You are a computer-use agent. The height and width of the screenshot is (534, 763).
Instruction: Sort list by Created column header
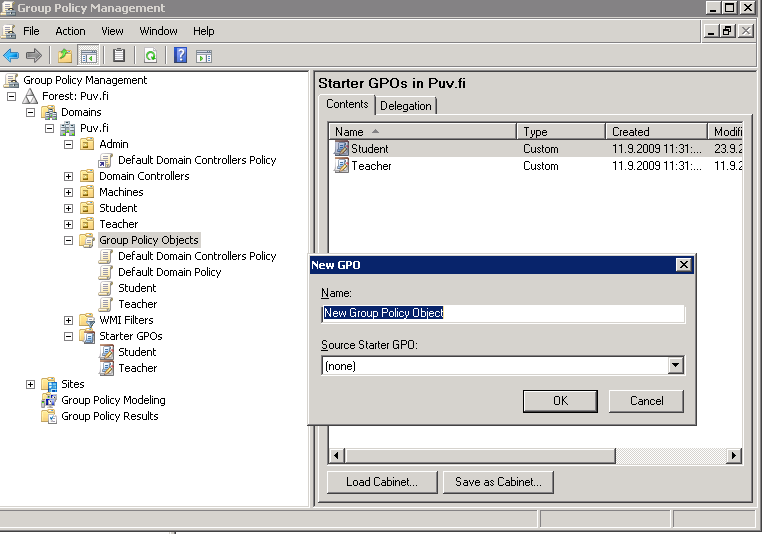(x=656, y=131)
